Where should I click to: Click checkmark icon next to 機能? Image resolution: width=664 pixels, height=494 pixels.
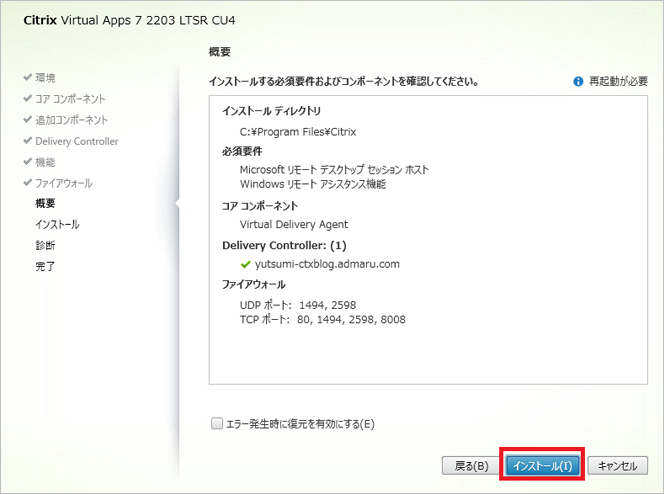pyautogui.click(x=28, y=161)
